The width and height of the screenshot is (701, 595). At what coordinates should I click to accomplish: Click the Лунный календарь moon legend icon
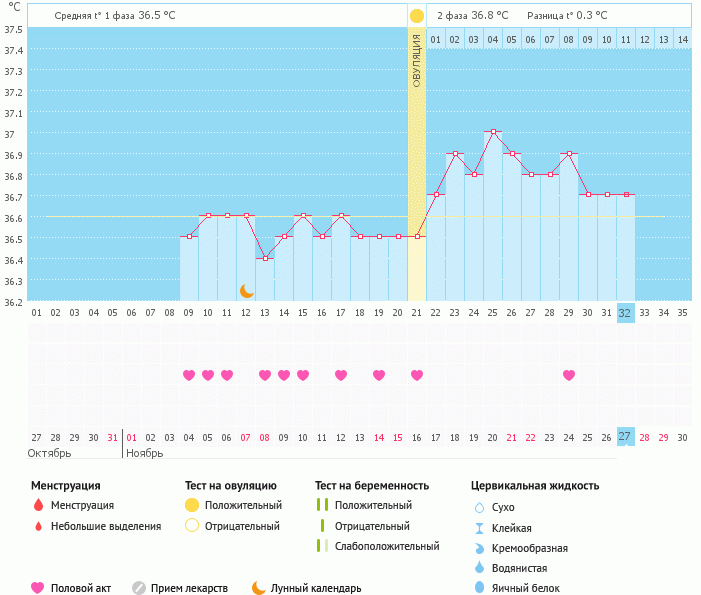coord(259,588)
